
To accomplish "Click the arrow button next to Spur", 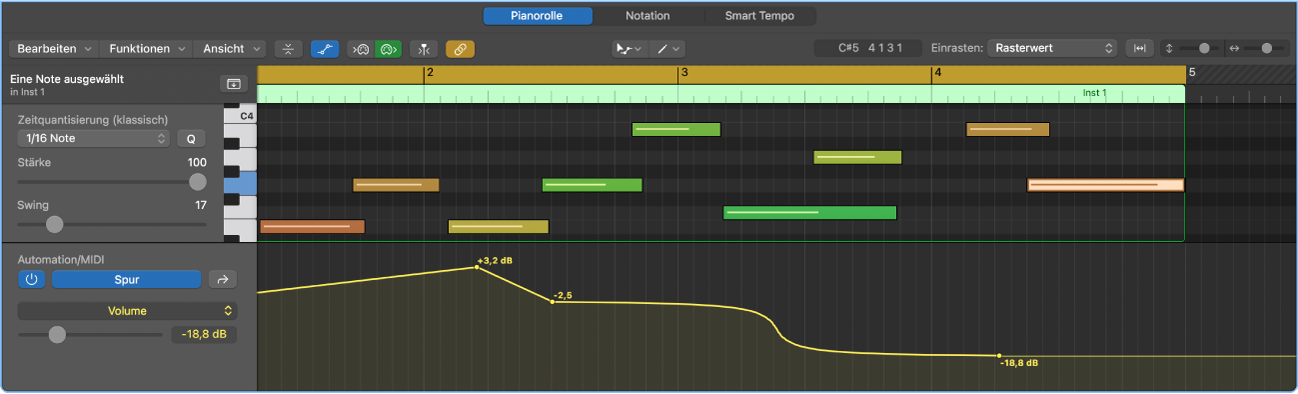I will tap(223, 279).
